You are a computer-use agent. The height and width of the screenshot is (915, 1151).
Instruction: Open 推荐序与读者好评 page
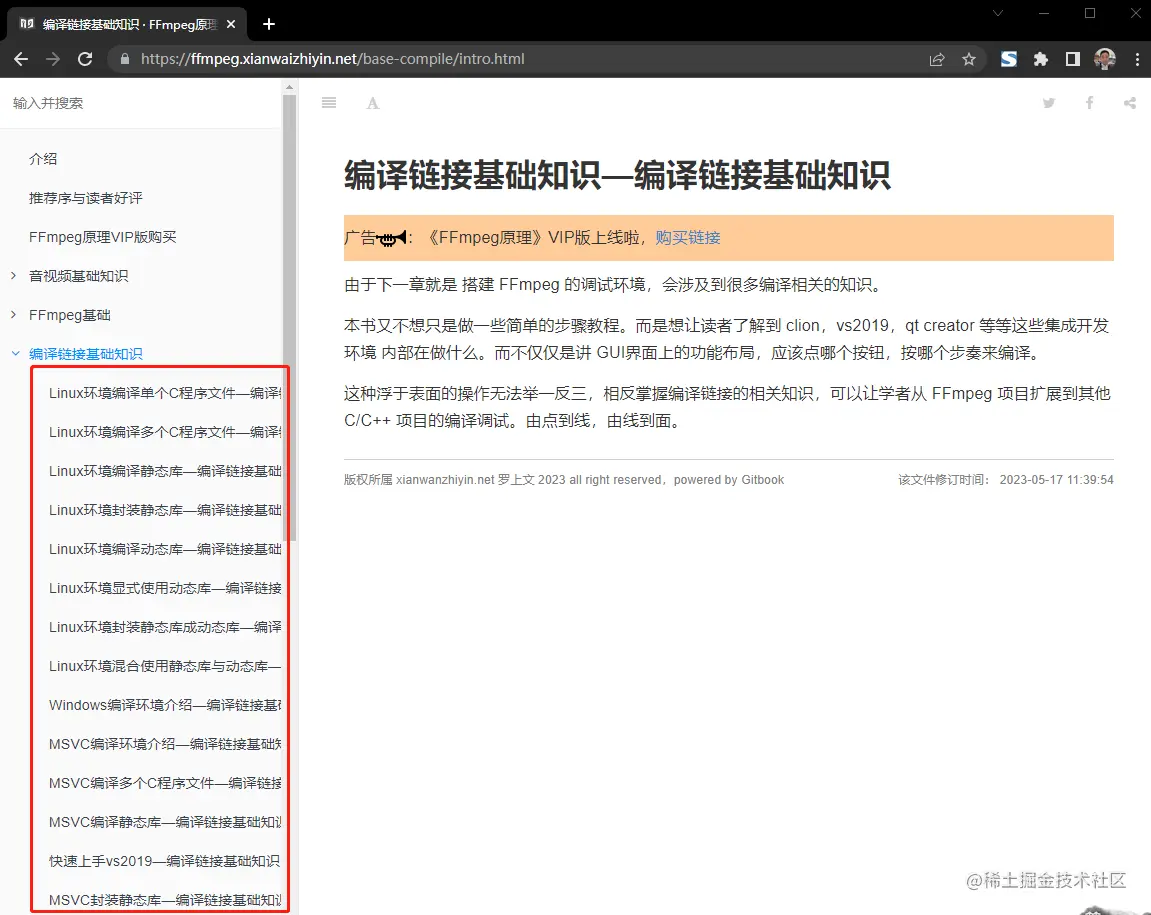click(86, 198)
